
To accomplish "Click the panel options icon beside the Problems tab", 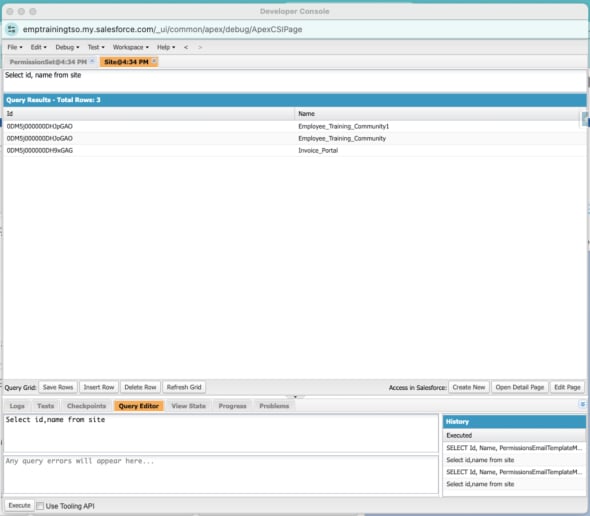I will coord(582,404).
